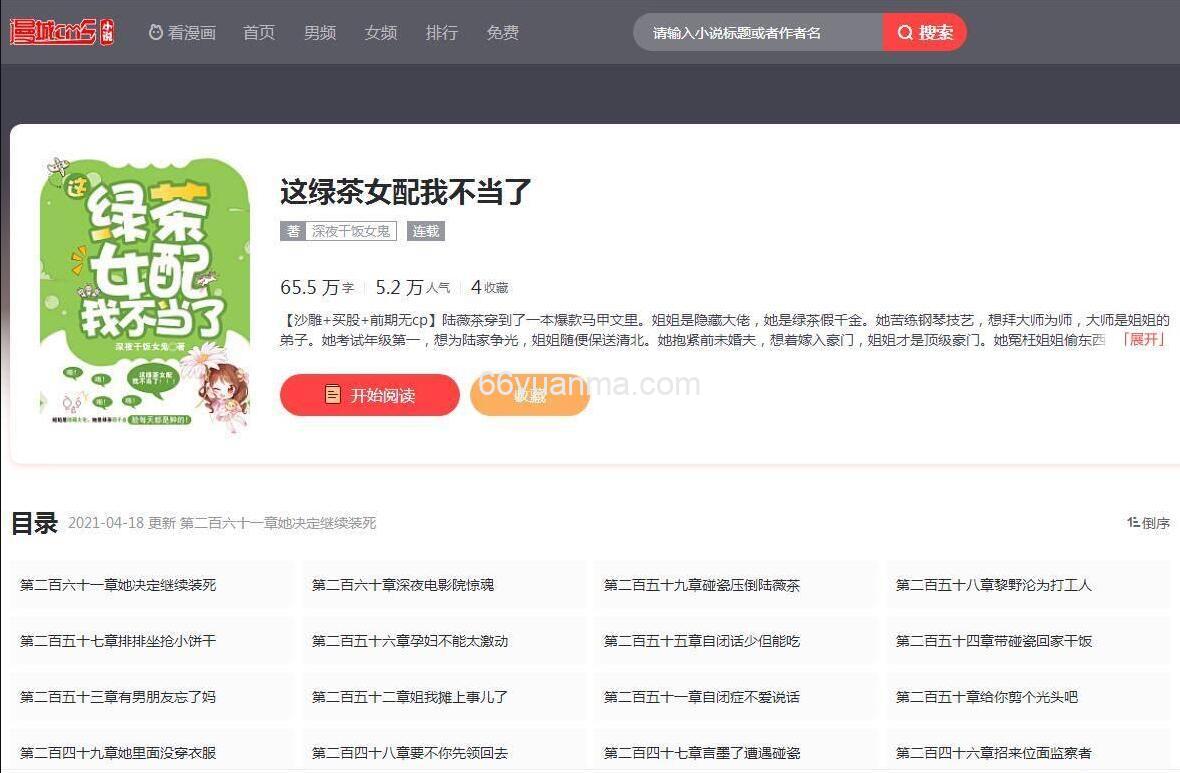Screen dimensions: 1180x773
Task: Open chapter 第二百四十六章招来位面监察者
Action: pos(994,752)
